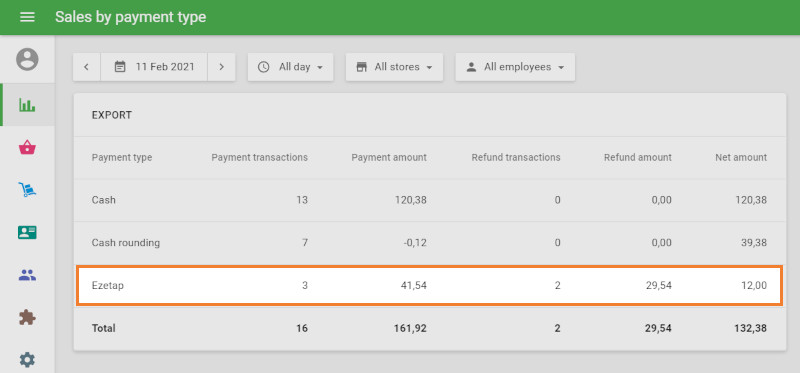This screenshot has width=800, height=373.
Task: Click Ezetap payment amount 41,54
Action: pyautogui.click(x=414, y=286)
